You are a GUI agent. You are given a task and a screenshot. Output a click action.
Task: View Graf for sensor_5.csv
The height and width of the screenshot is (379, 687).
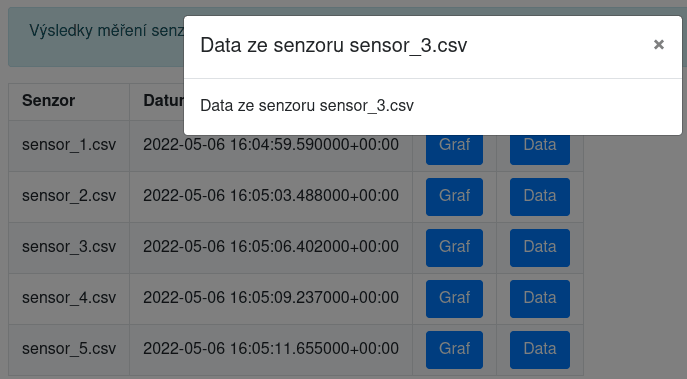[454, 350]
